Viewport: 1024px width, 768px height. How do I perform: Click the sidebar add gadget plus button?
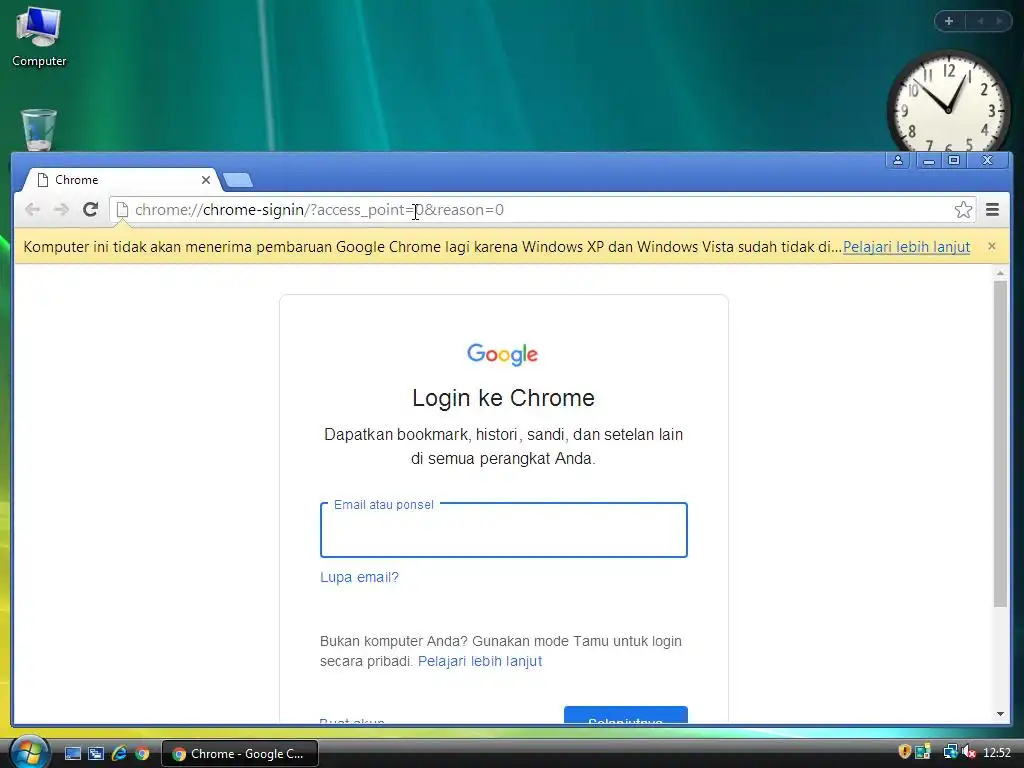(x=949, y=21)
